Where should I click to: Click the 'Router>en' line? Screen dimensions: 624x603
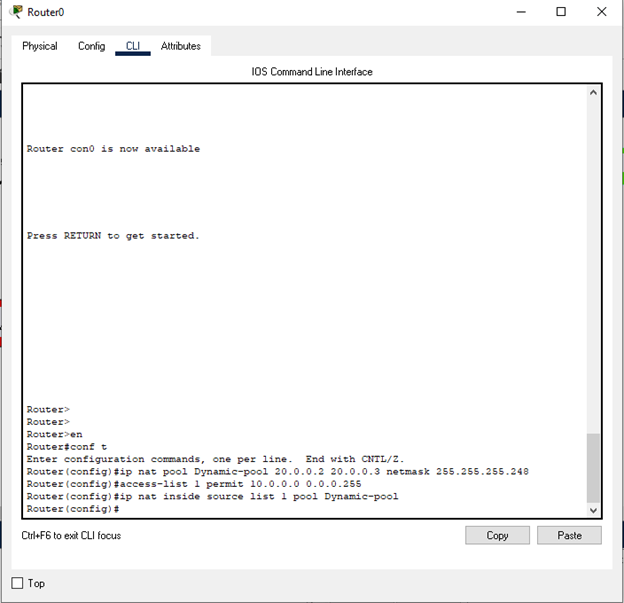point(55,434)
